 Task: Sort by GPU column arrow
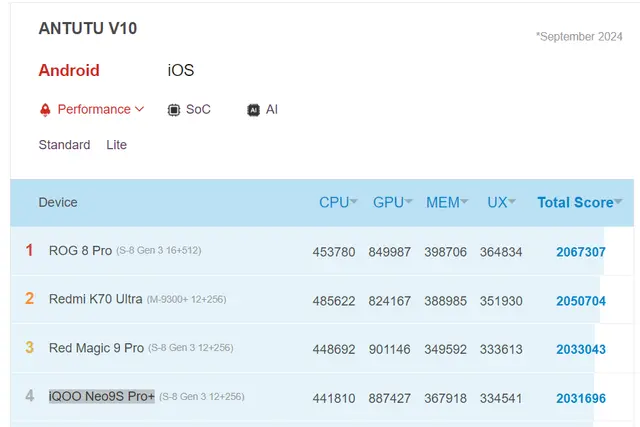[408, 203]
